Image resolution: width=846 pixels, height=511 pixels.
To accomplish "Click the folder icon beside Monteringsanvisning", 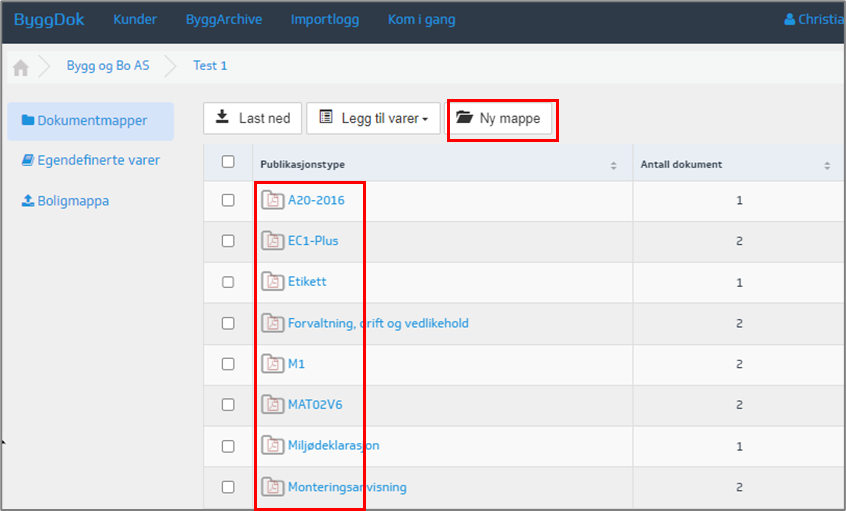I will point(272,487).
